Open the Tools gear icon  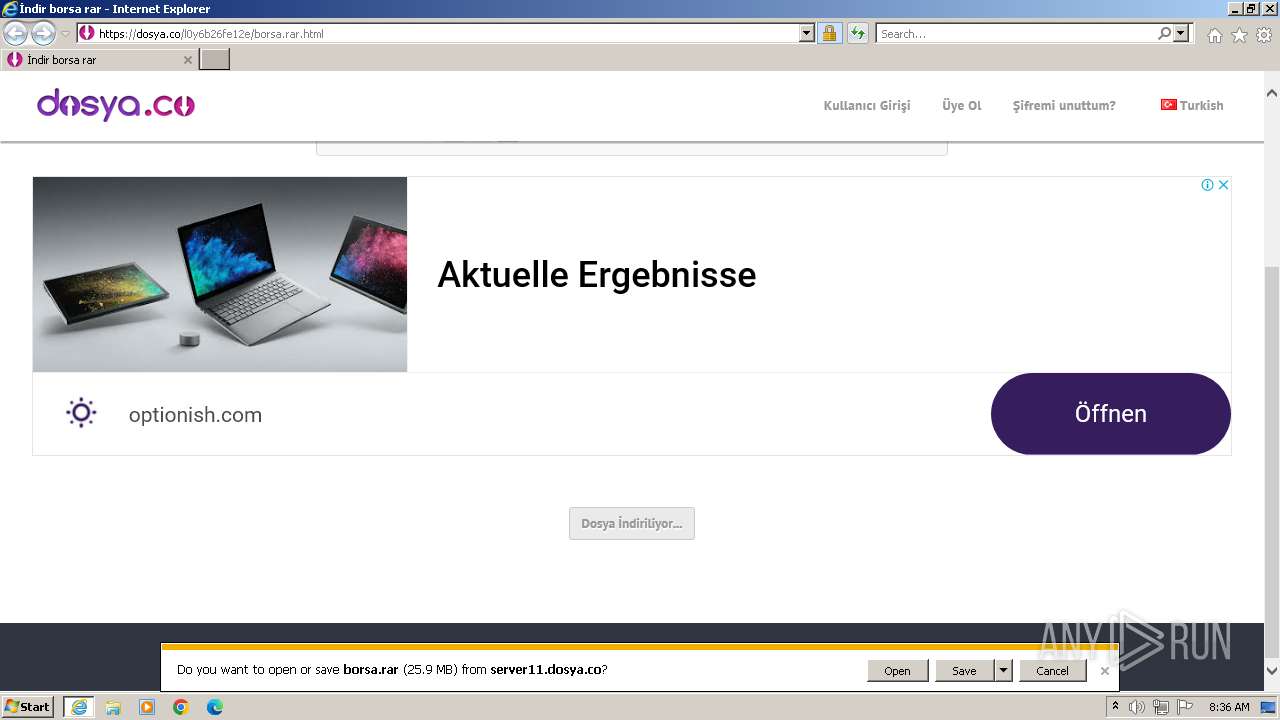1264,35
